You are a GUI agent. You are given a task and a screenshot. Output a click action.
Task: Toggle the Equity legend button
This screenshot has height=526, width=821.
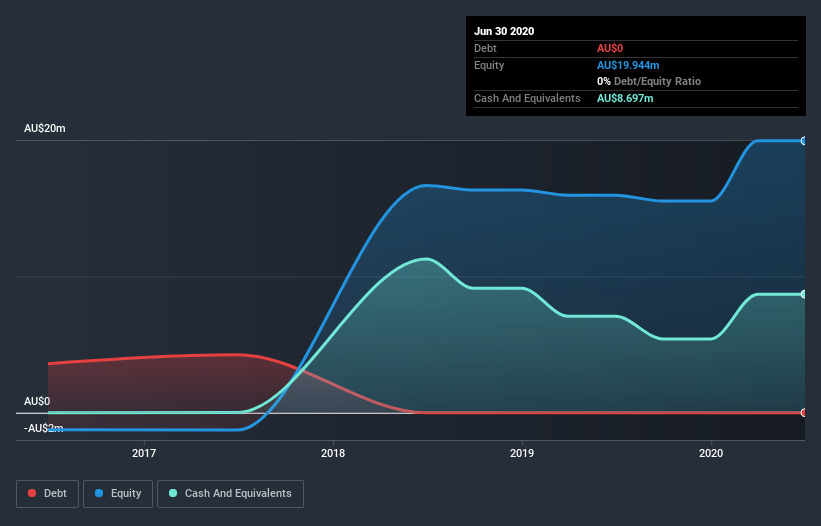pyautogui.click(x=118, y=494)
